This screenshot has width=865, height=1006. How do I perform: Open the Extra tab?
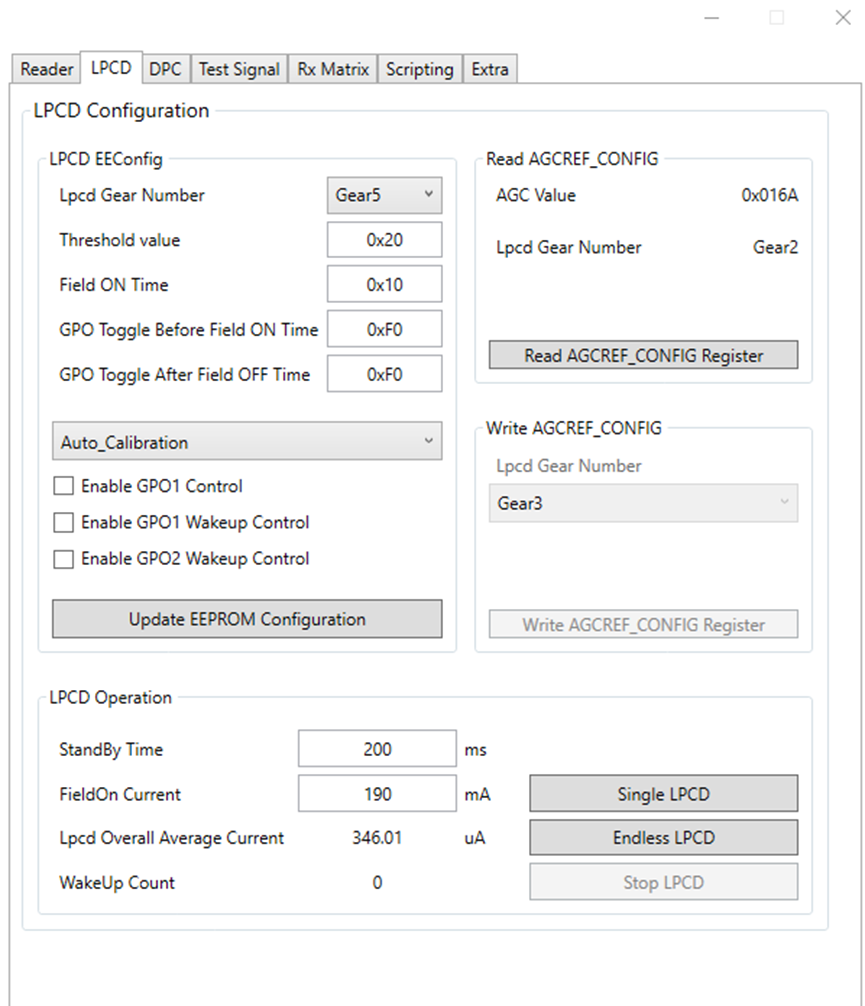pos(489,69)
